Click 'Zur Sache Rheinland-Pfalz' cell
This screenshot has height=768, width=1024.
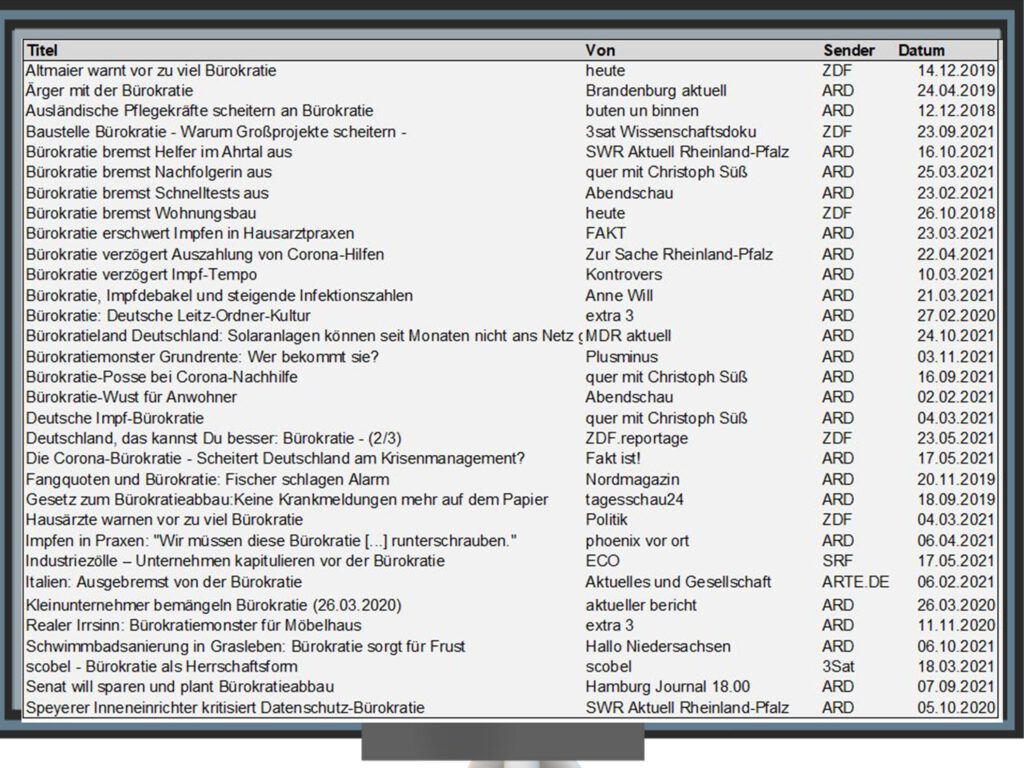[x=679, y=255]
